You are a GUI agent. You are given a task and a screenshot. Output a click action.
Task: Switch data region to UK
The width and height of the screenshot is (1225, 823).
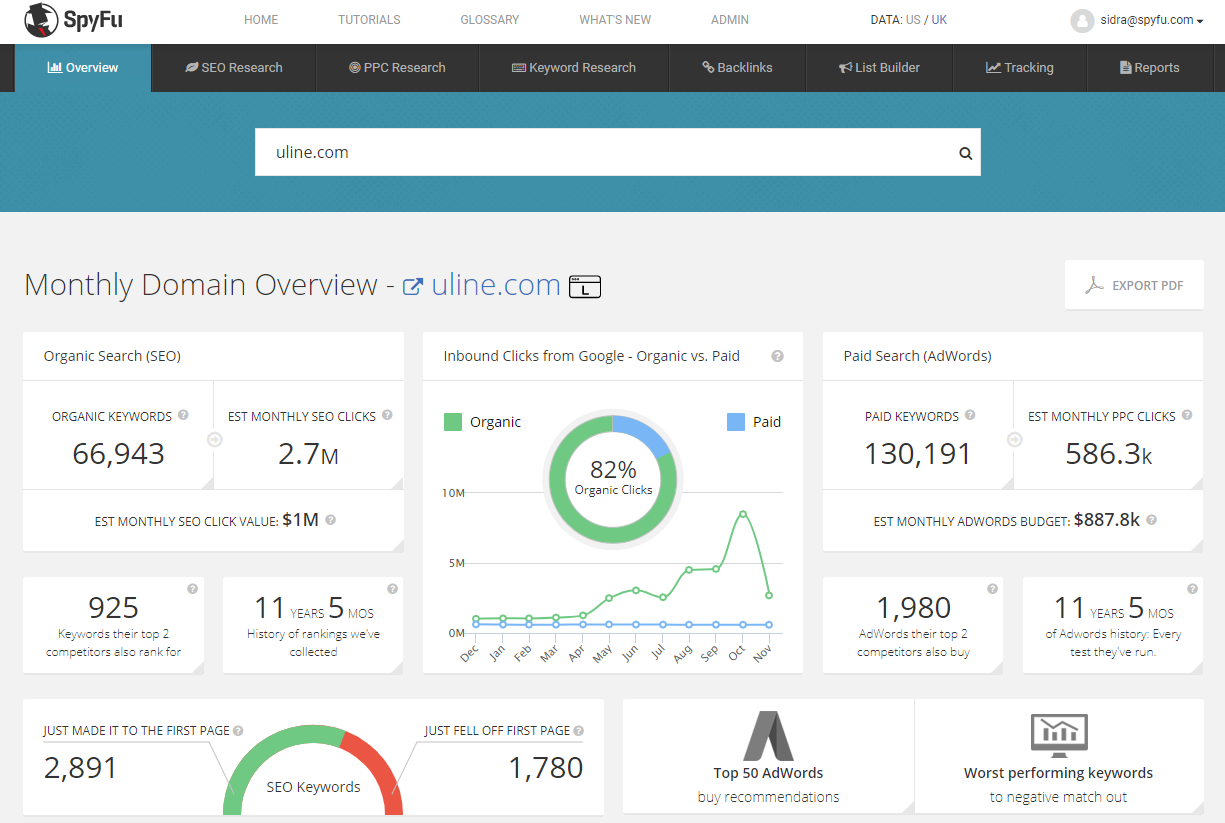point(939,20)
